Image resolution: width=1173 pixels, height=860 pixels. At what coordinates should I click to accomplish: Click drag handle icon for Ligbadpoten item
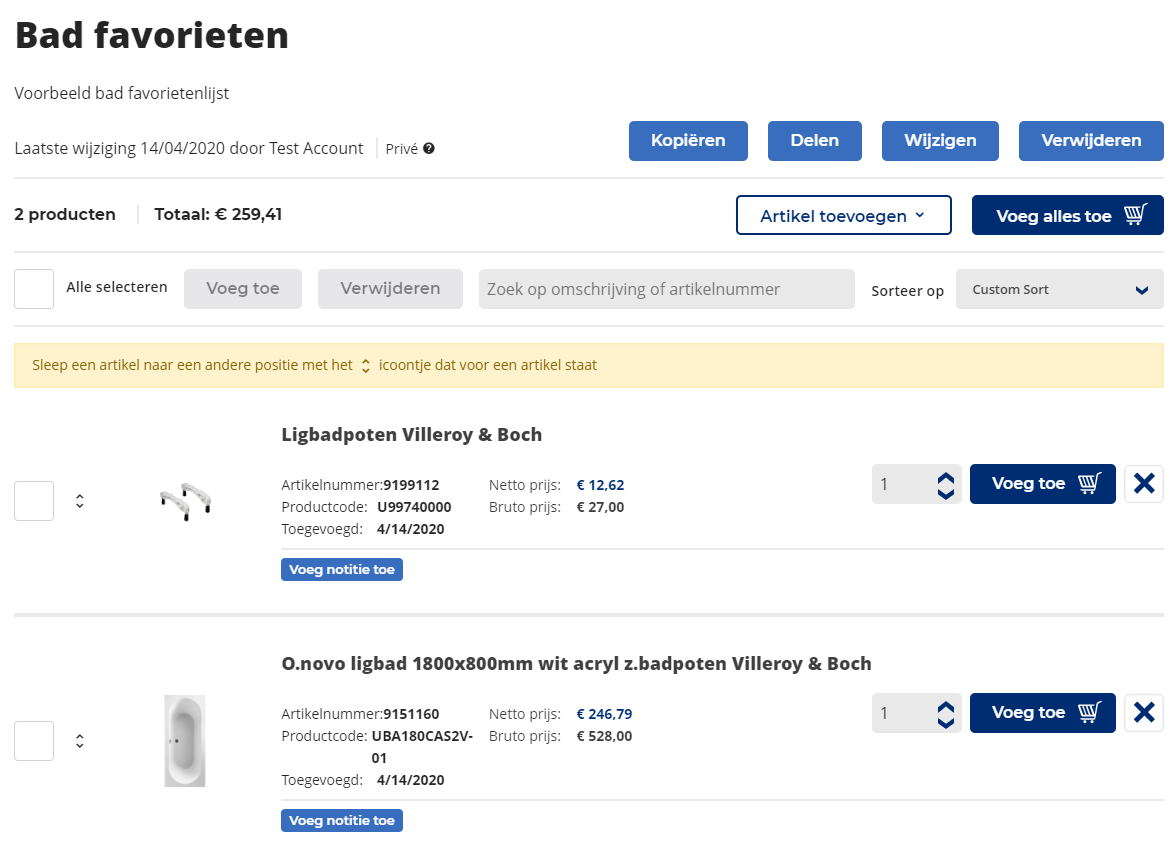pyautogui.click(x=80, y=501)
